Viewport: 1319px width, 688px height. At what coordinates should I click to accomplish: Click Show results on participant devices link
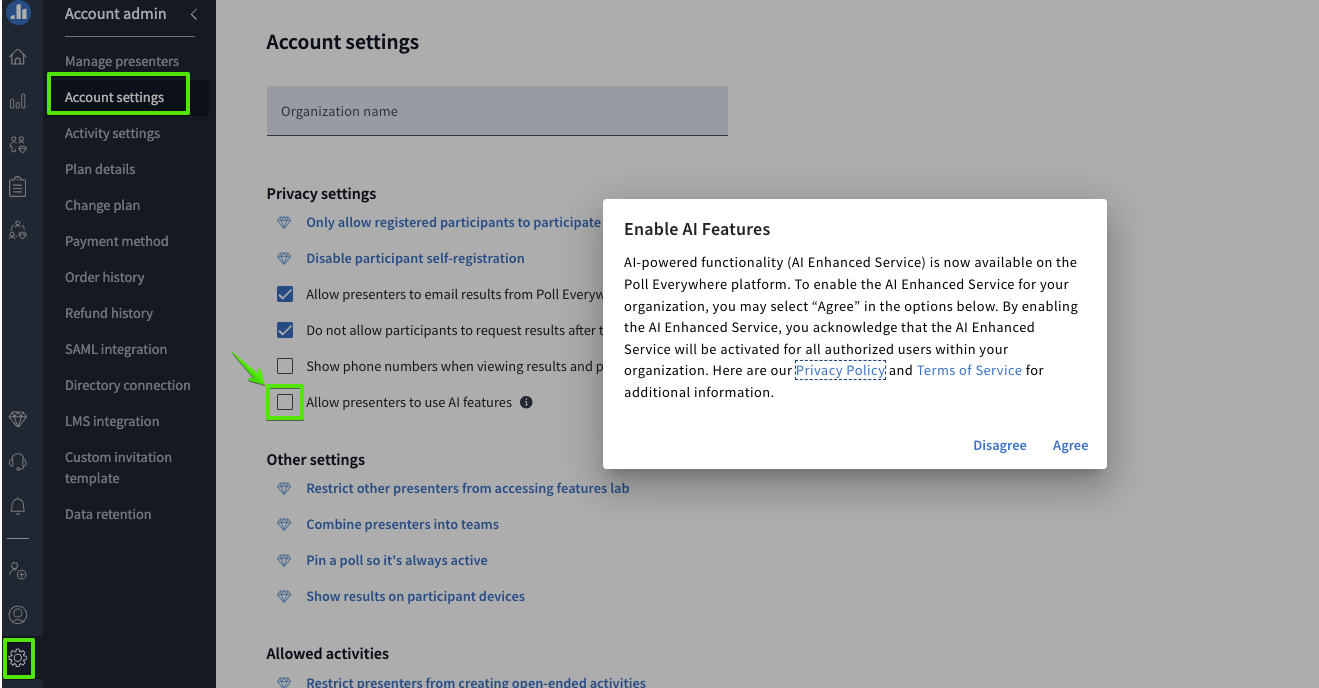tap(415, 596)
